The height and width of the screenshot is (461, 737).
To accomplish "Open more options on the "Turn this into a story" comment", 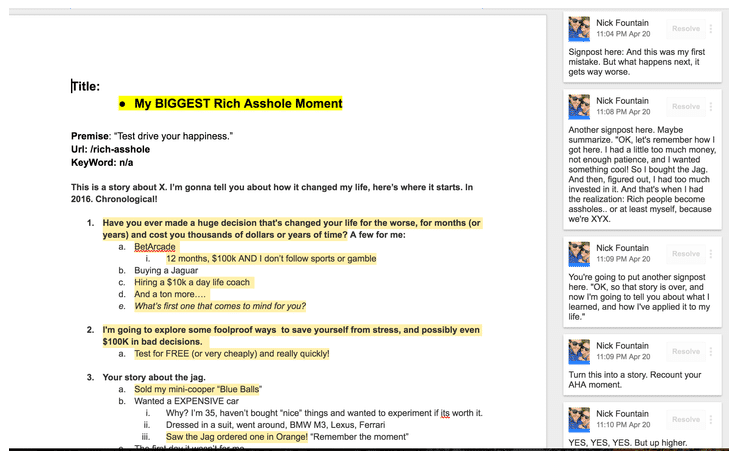I will coord(711,352).
